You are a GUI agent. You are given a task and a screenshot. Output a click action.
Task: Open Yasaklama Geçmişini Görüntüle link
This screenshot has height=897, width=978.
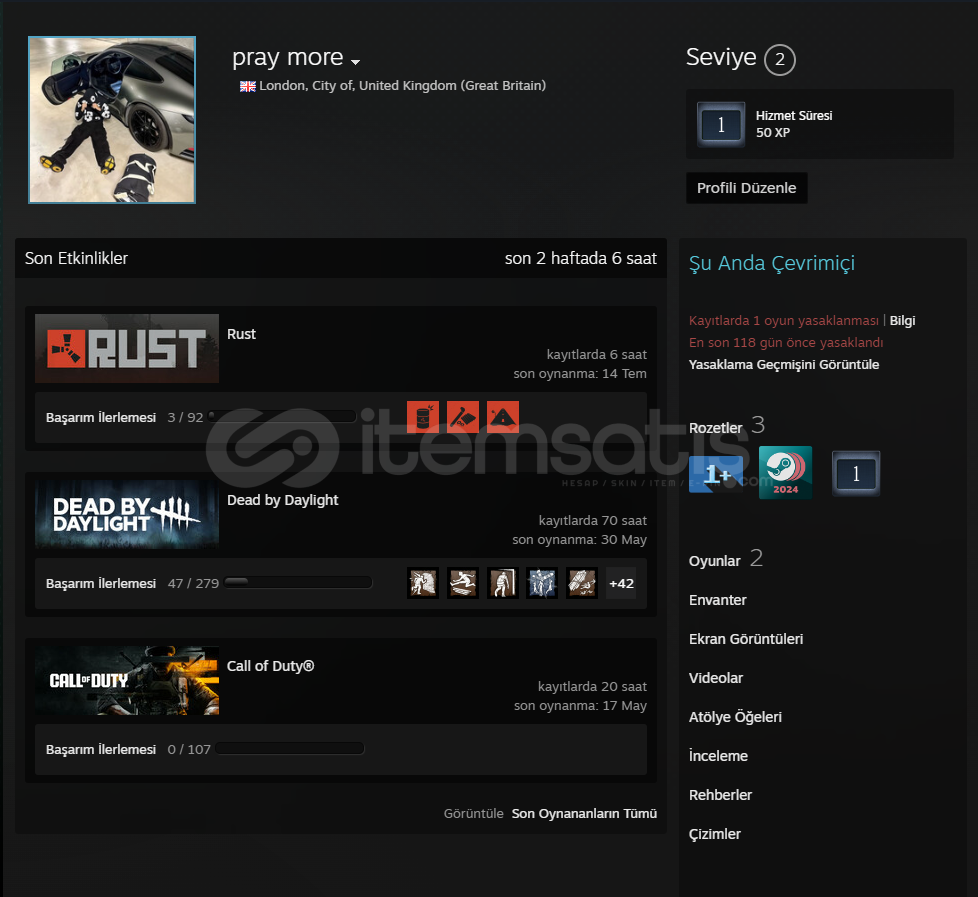pyautogui.click(x=783, y=364)
